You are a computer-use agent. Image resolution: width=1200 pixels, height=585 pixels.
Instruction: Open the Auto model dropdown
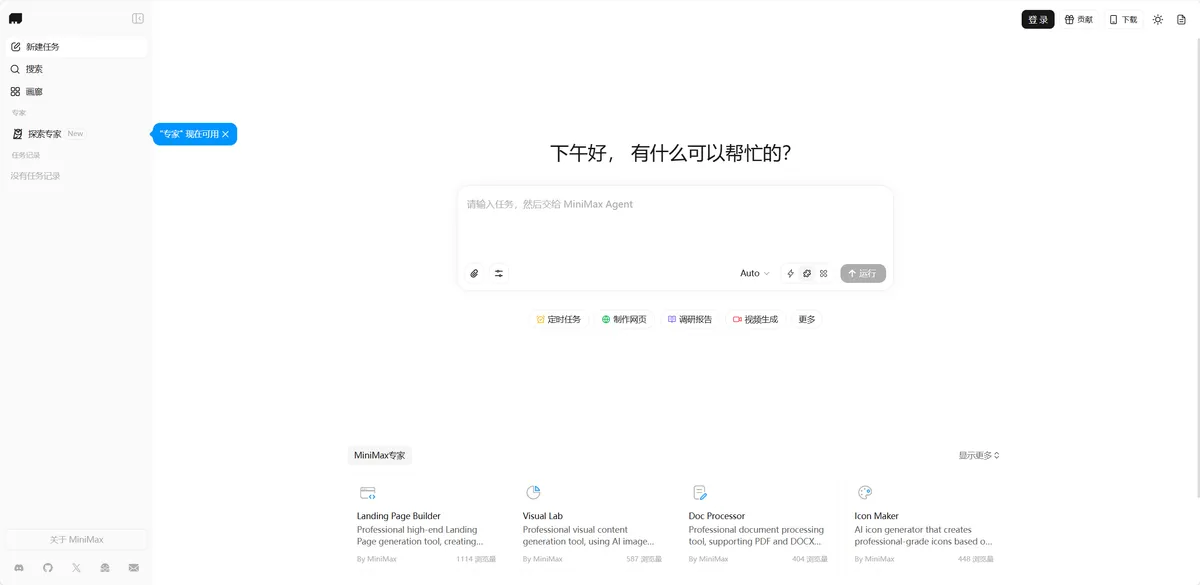coord(754,273)
